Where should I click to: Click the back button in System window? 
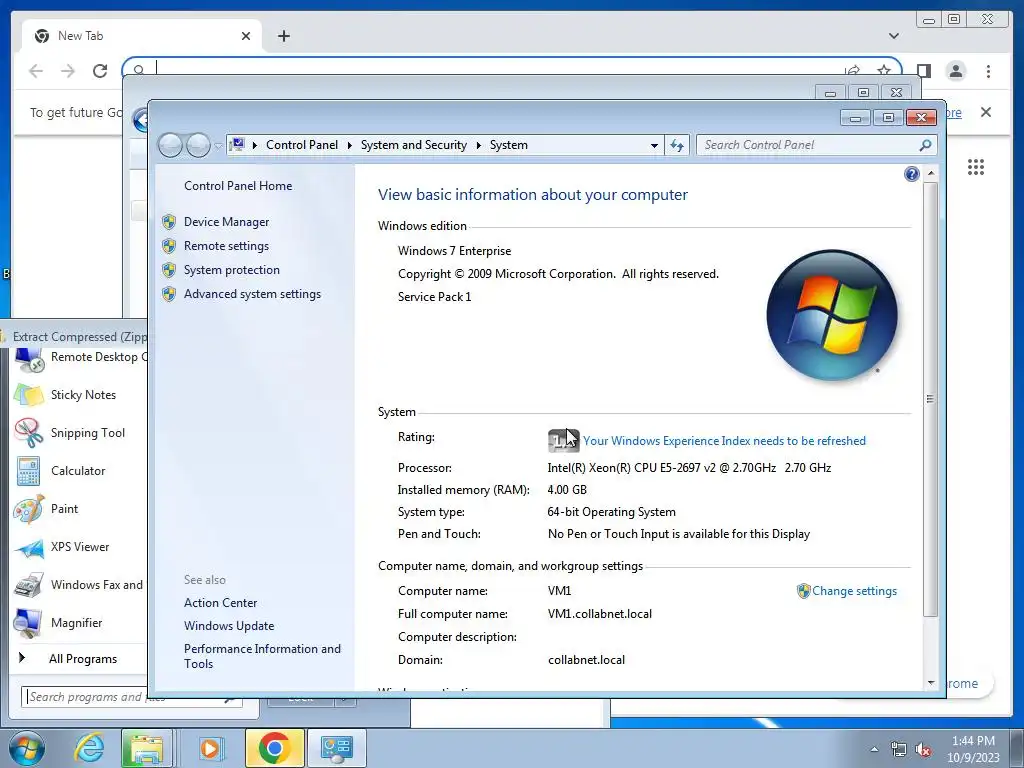pyautogui.click(x=170, y=145)
